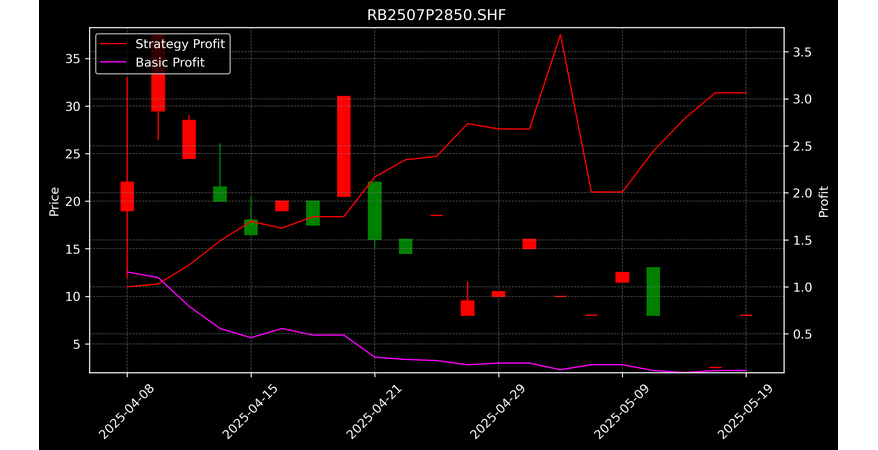
Task: Select the 30 tick on Price axis
Action: [73, 106]
